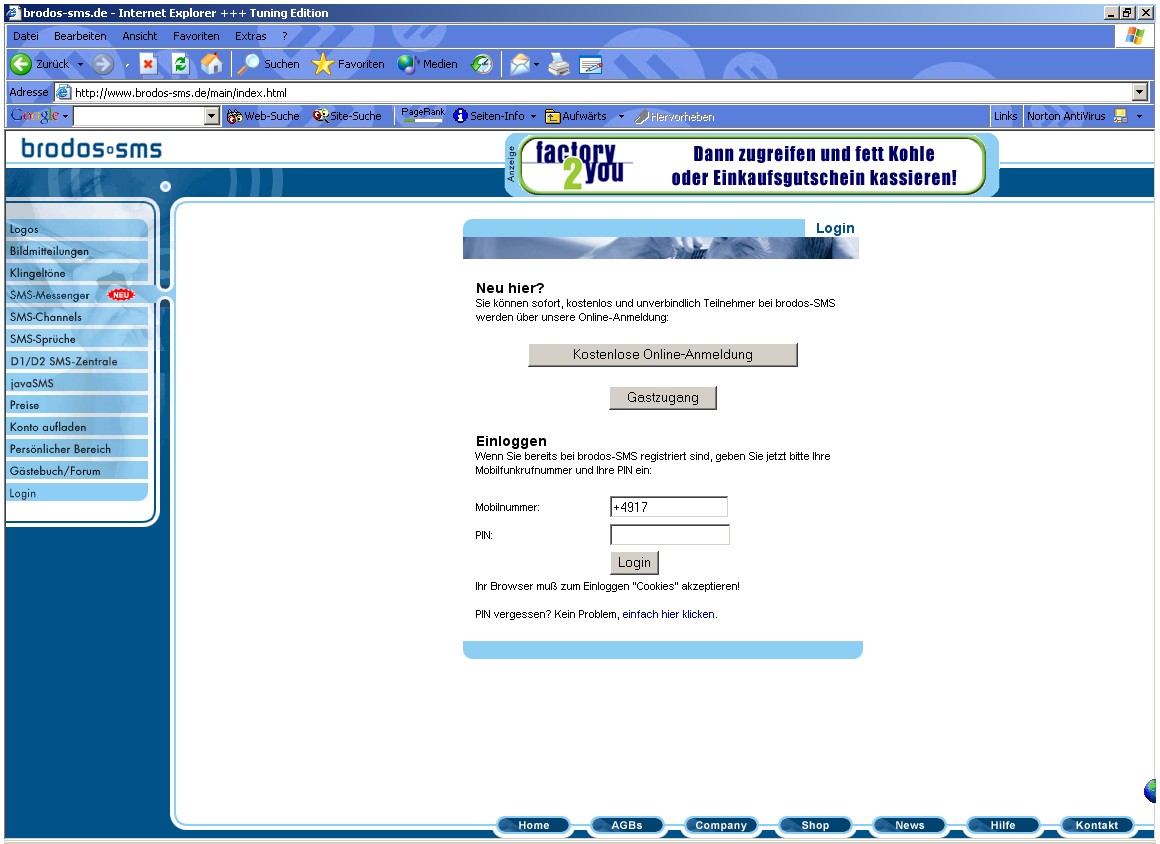Go to Bildmitteilungen in sidebar
1160x844 pixels.
click(77, 251)
